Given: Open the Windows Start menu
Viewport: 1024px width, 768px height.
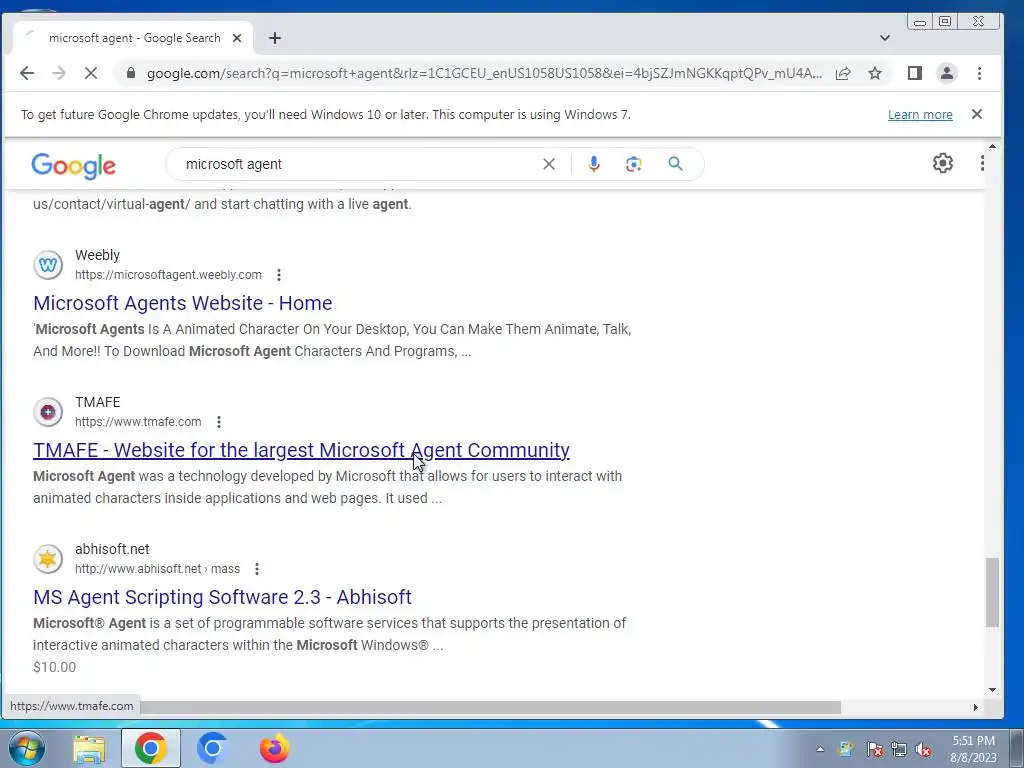Looking at the screenshot, I should [x=26, y=748].
